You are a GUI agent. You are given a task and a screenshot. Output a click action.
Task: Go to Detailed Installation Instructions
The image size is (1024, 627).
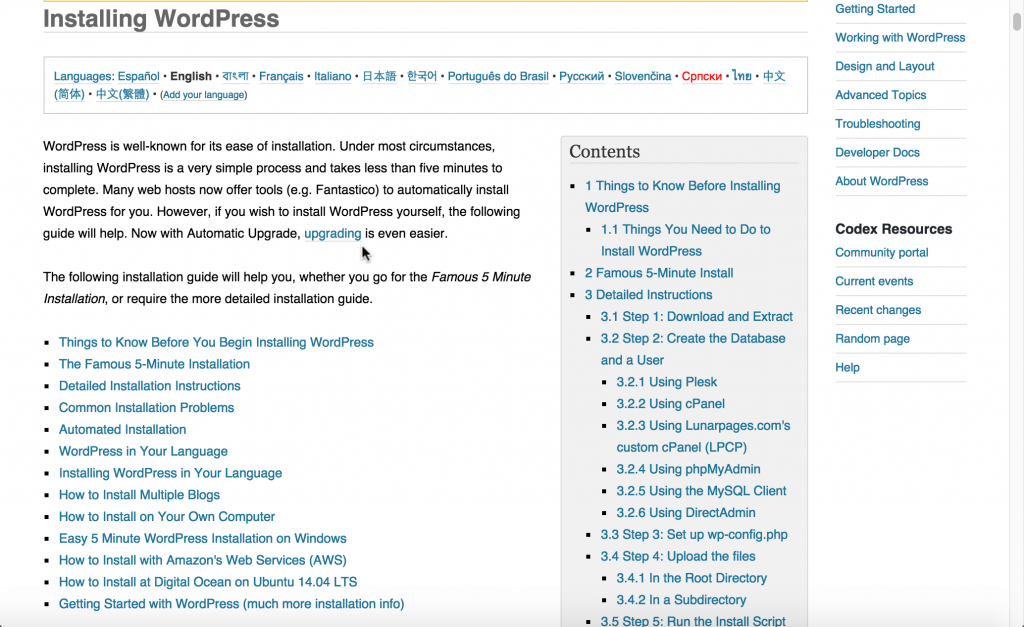(x=150, y=386)
